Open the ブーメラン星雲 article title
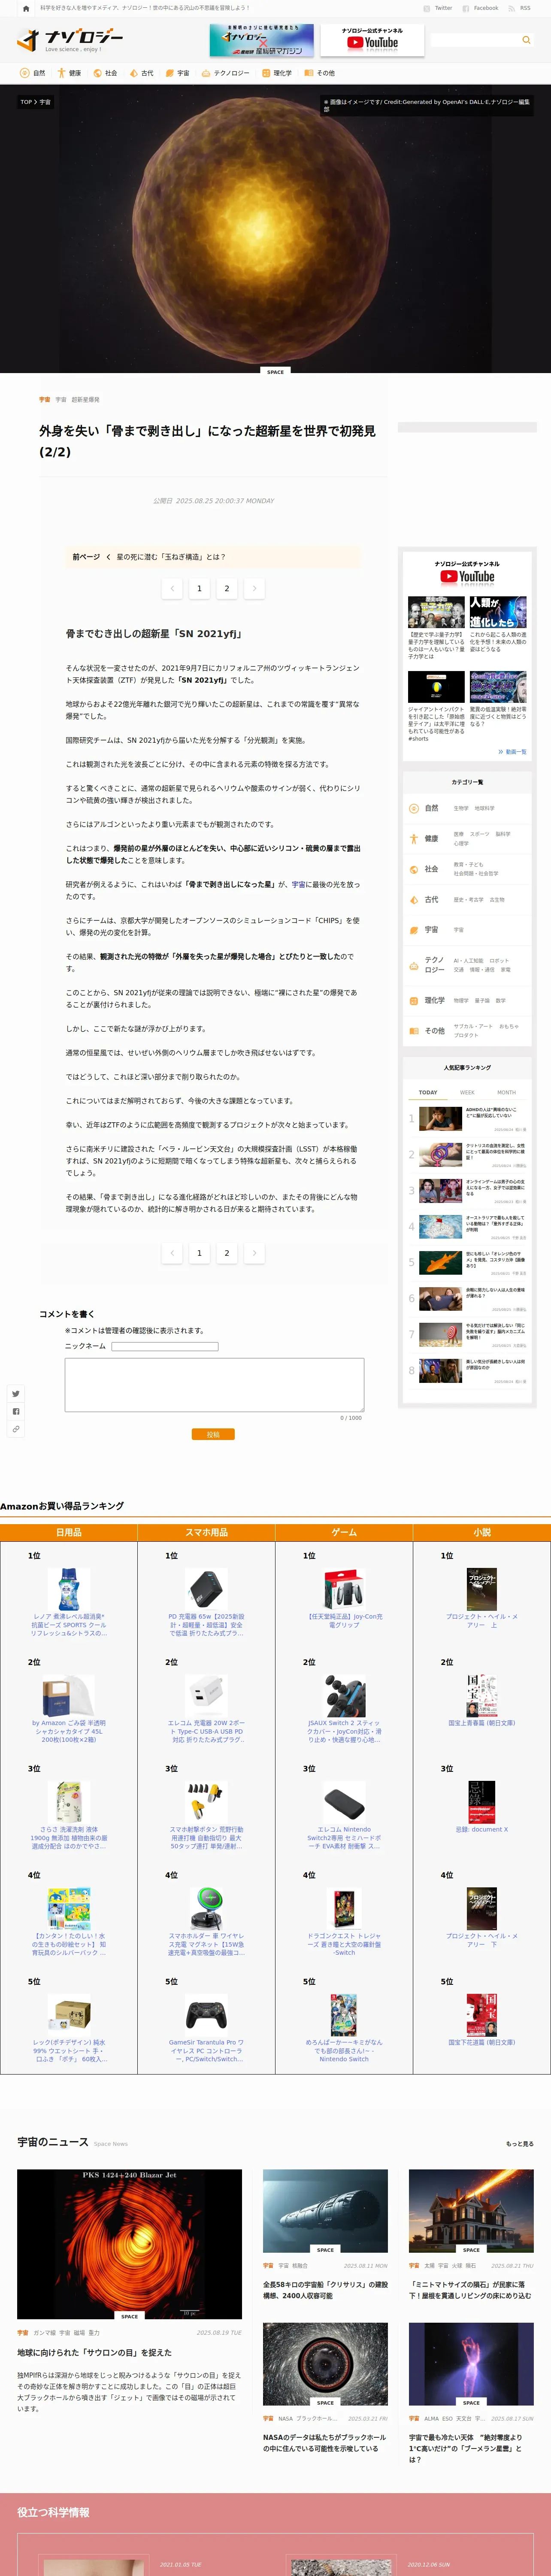Screen dimensions: 551x2576 pyautogui.click(x=467, y=2448)
